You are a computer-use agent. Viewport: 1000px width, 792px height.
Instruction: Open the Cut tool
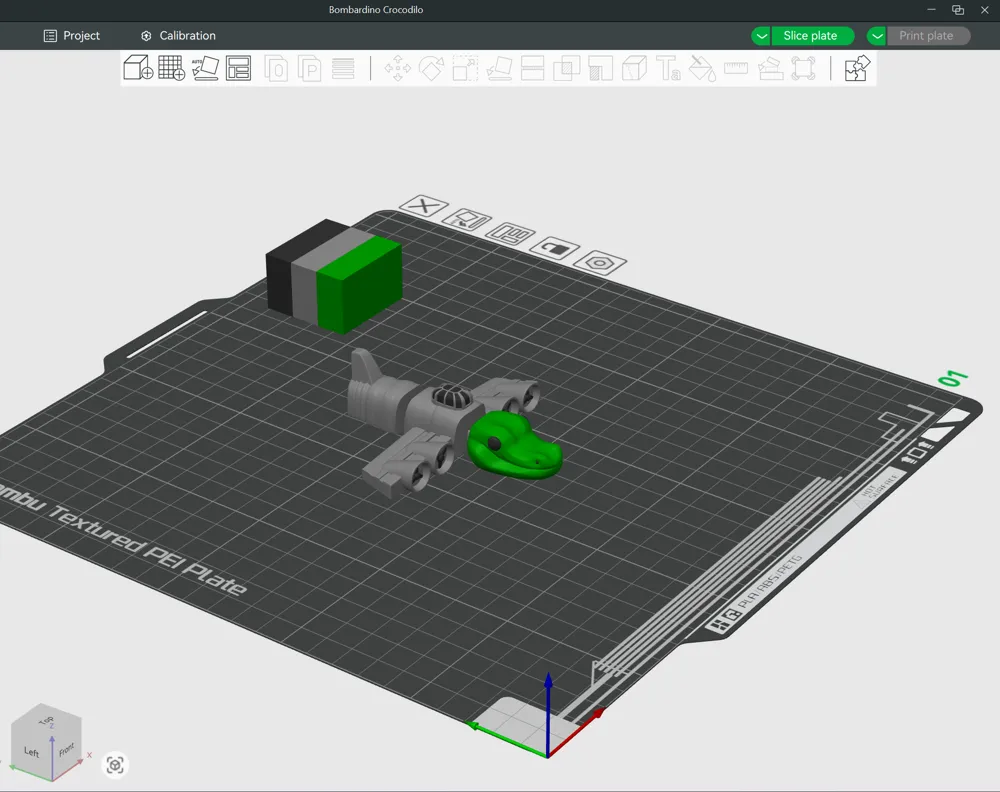[533, 68]
